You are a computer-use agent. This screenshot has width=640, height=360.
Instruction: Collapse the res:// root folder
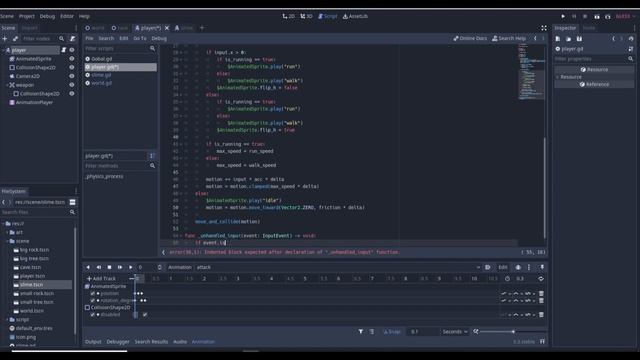click(3, 224)
